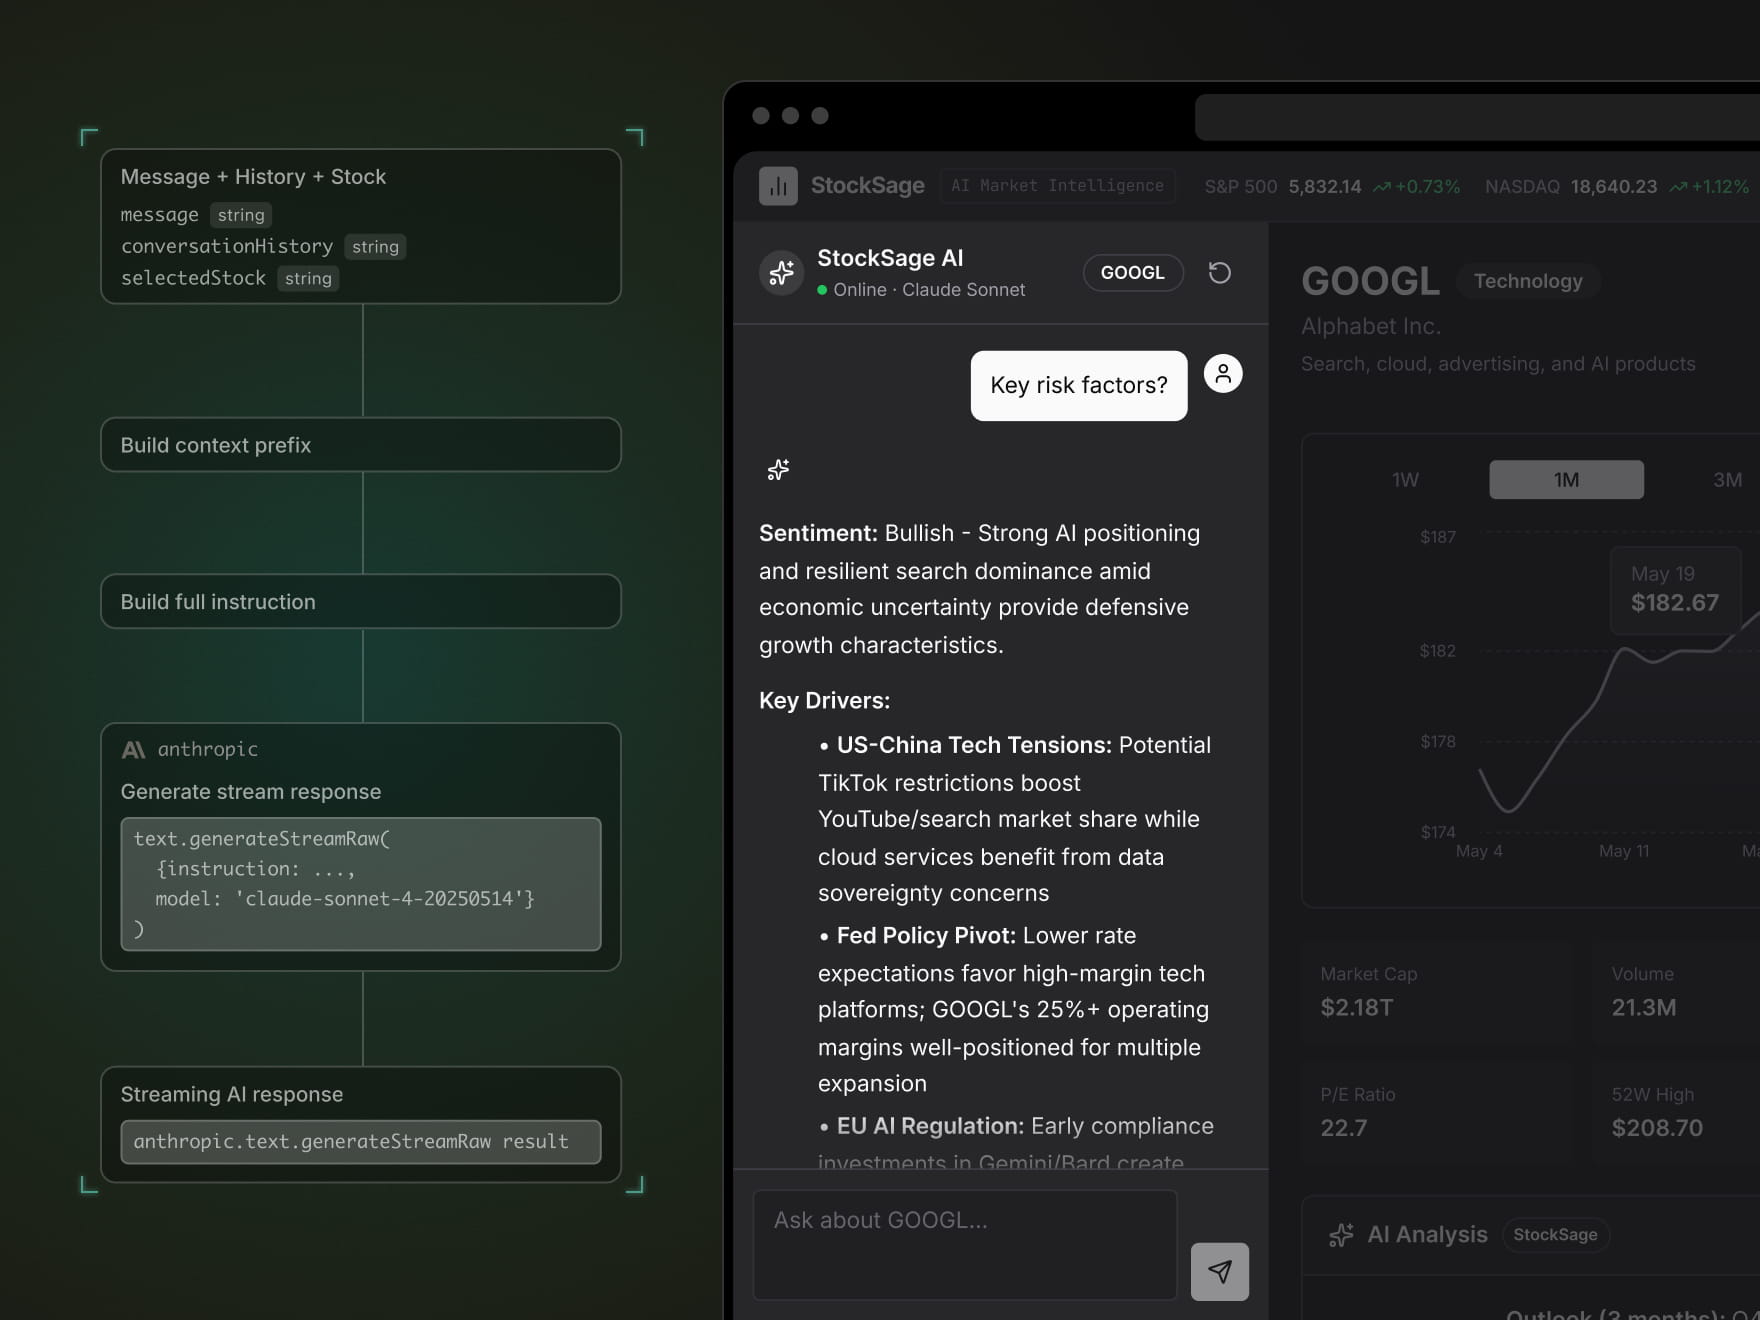The image size is (1760, 1320).
Task: Click the AI Market Intelligence label
Action: point(1057,186)
